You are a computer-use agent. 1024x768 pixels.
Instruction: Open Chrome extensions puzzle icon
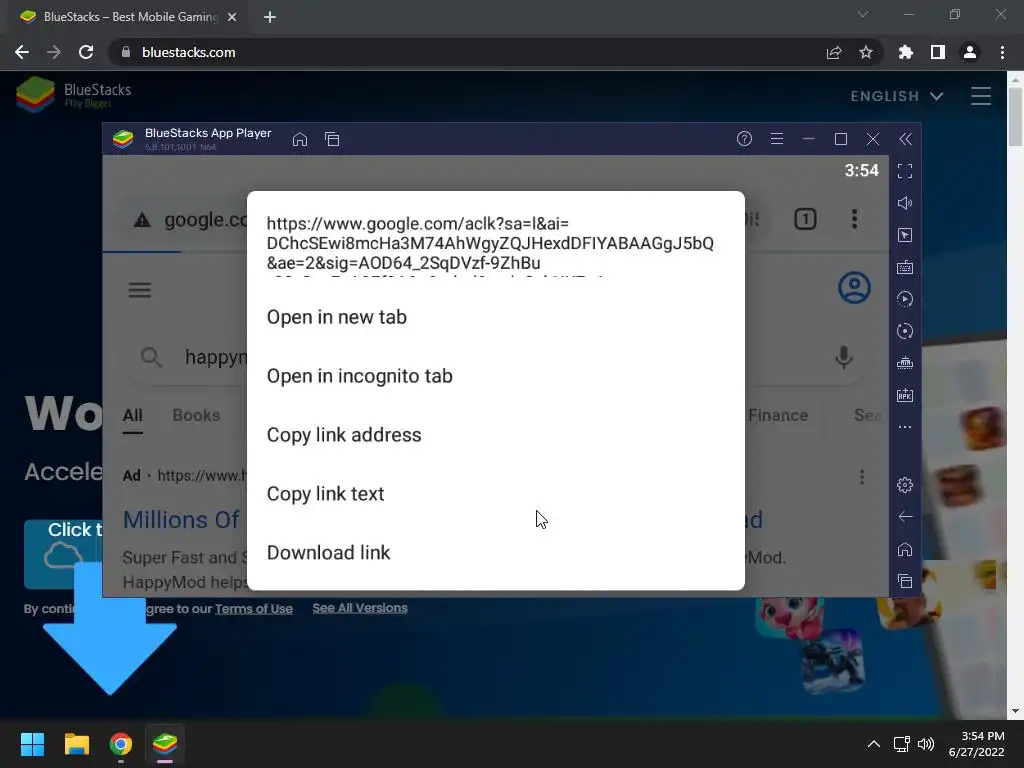click(905, 52)
